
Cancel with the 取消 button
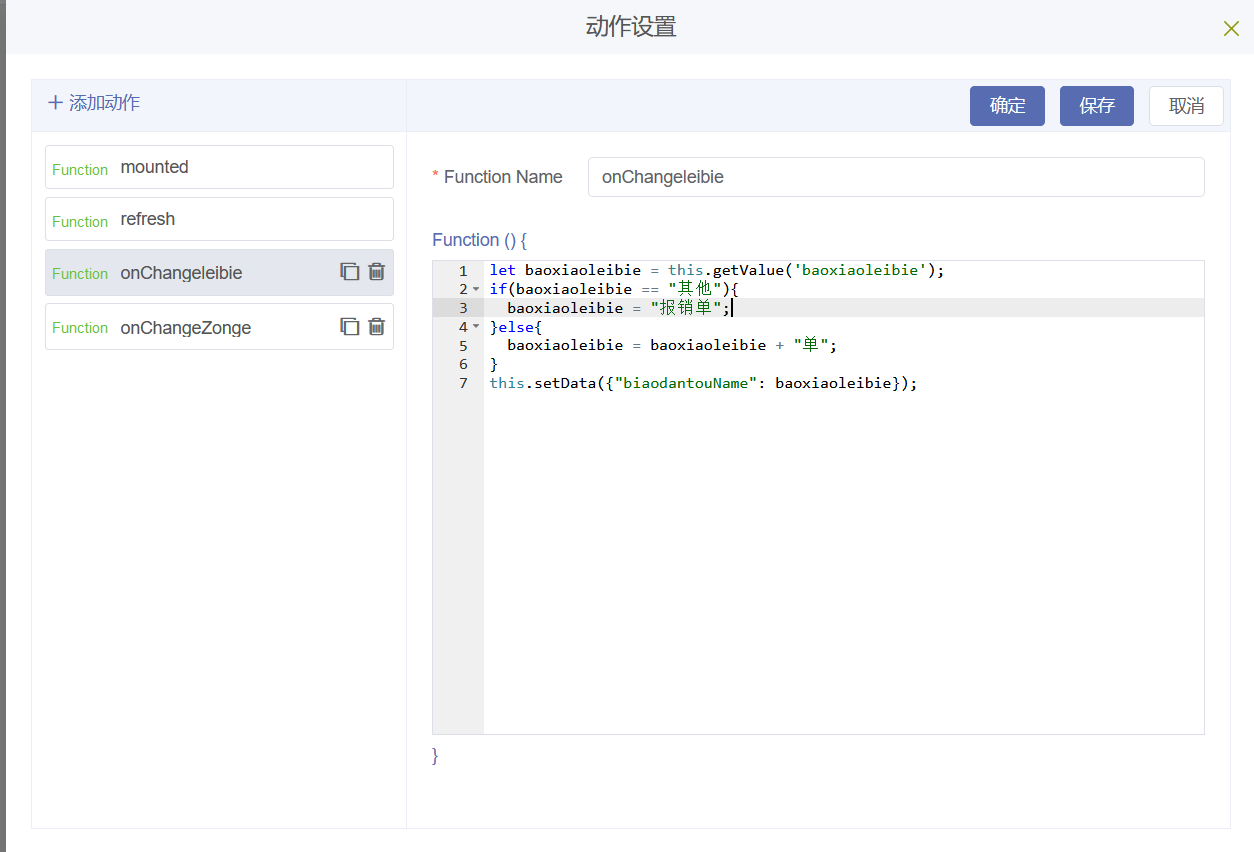[1186, 106]
